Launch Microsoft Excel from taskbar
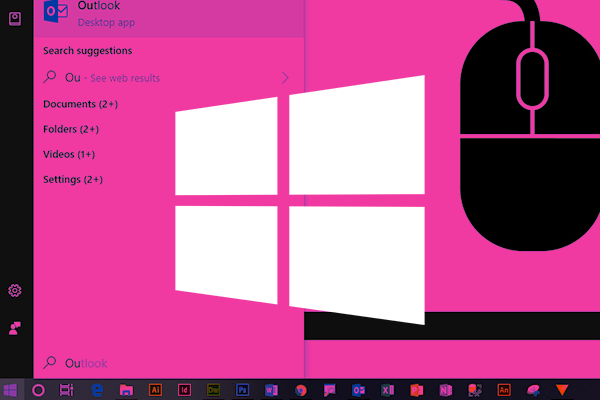The image size is (600, 400). coord(388,390)
